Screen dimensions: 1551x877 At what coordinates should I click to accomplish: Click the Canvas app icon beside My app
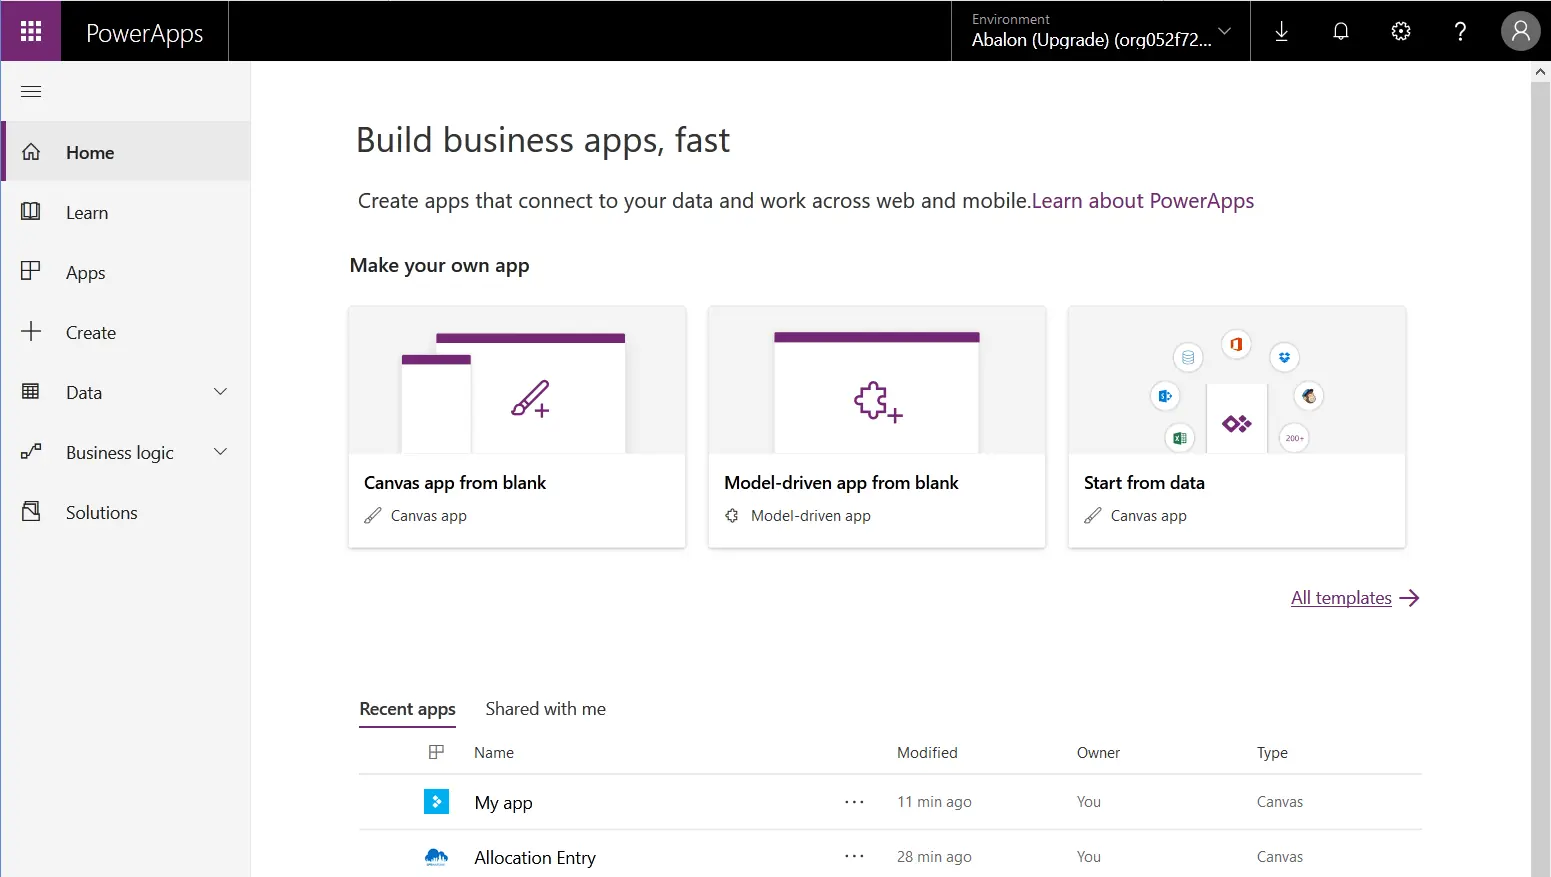click(436, 801)
